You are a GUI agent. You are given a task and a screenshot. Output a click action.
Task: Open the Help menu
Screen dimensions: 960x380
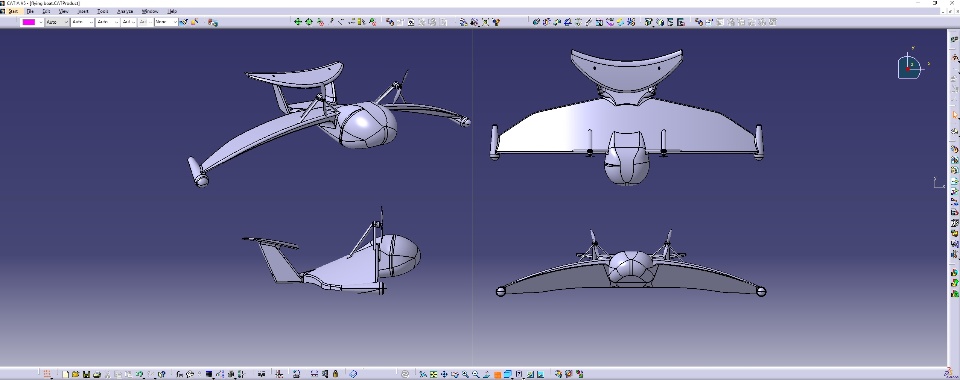(172, 11)
